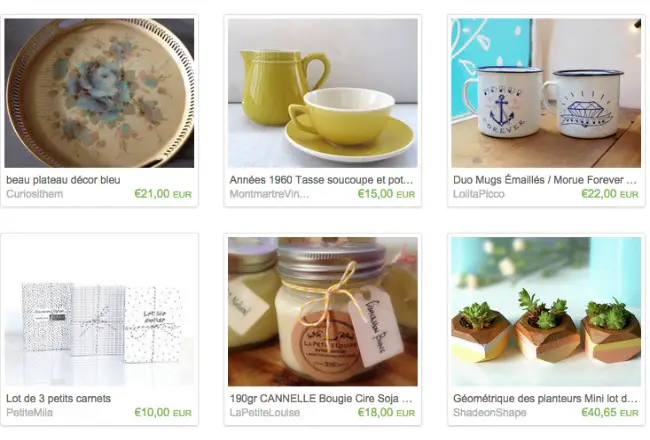Open the cinnamon candle jar thumbnail

point(323,311)
